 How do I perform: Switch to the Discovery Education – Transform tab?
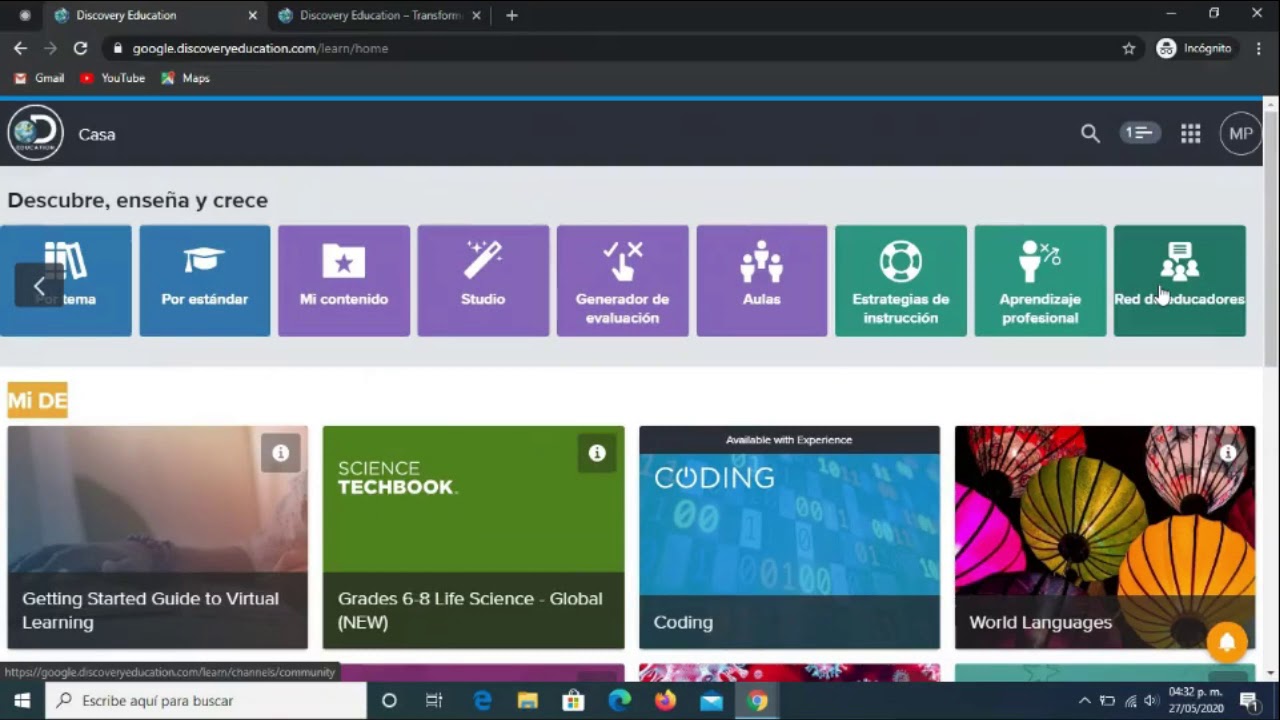(x=380, y=15)
